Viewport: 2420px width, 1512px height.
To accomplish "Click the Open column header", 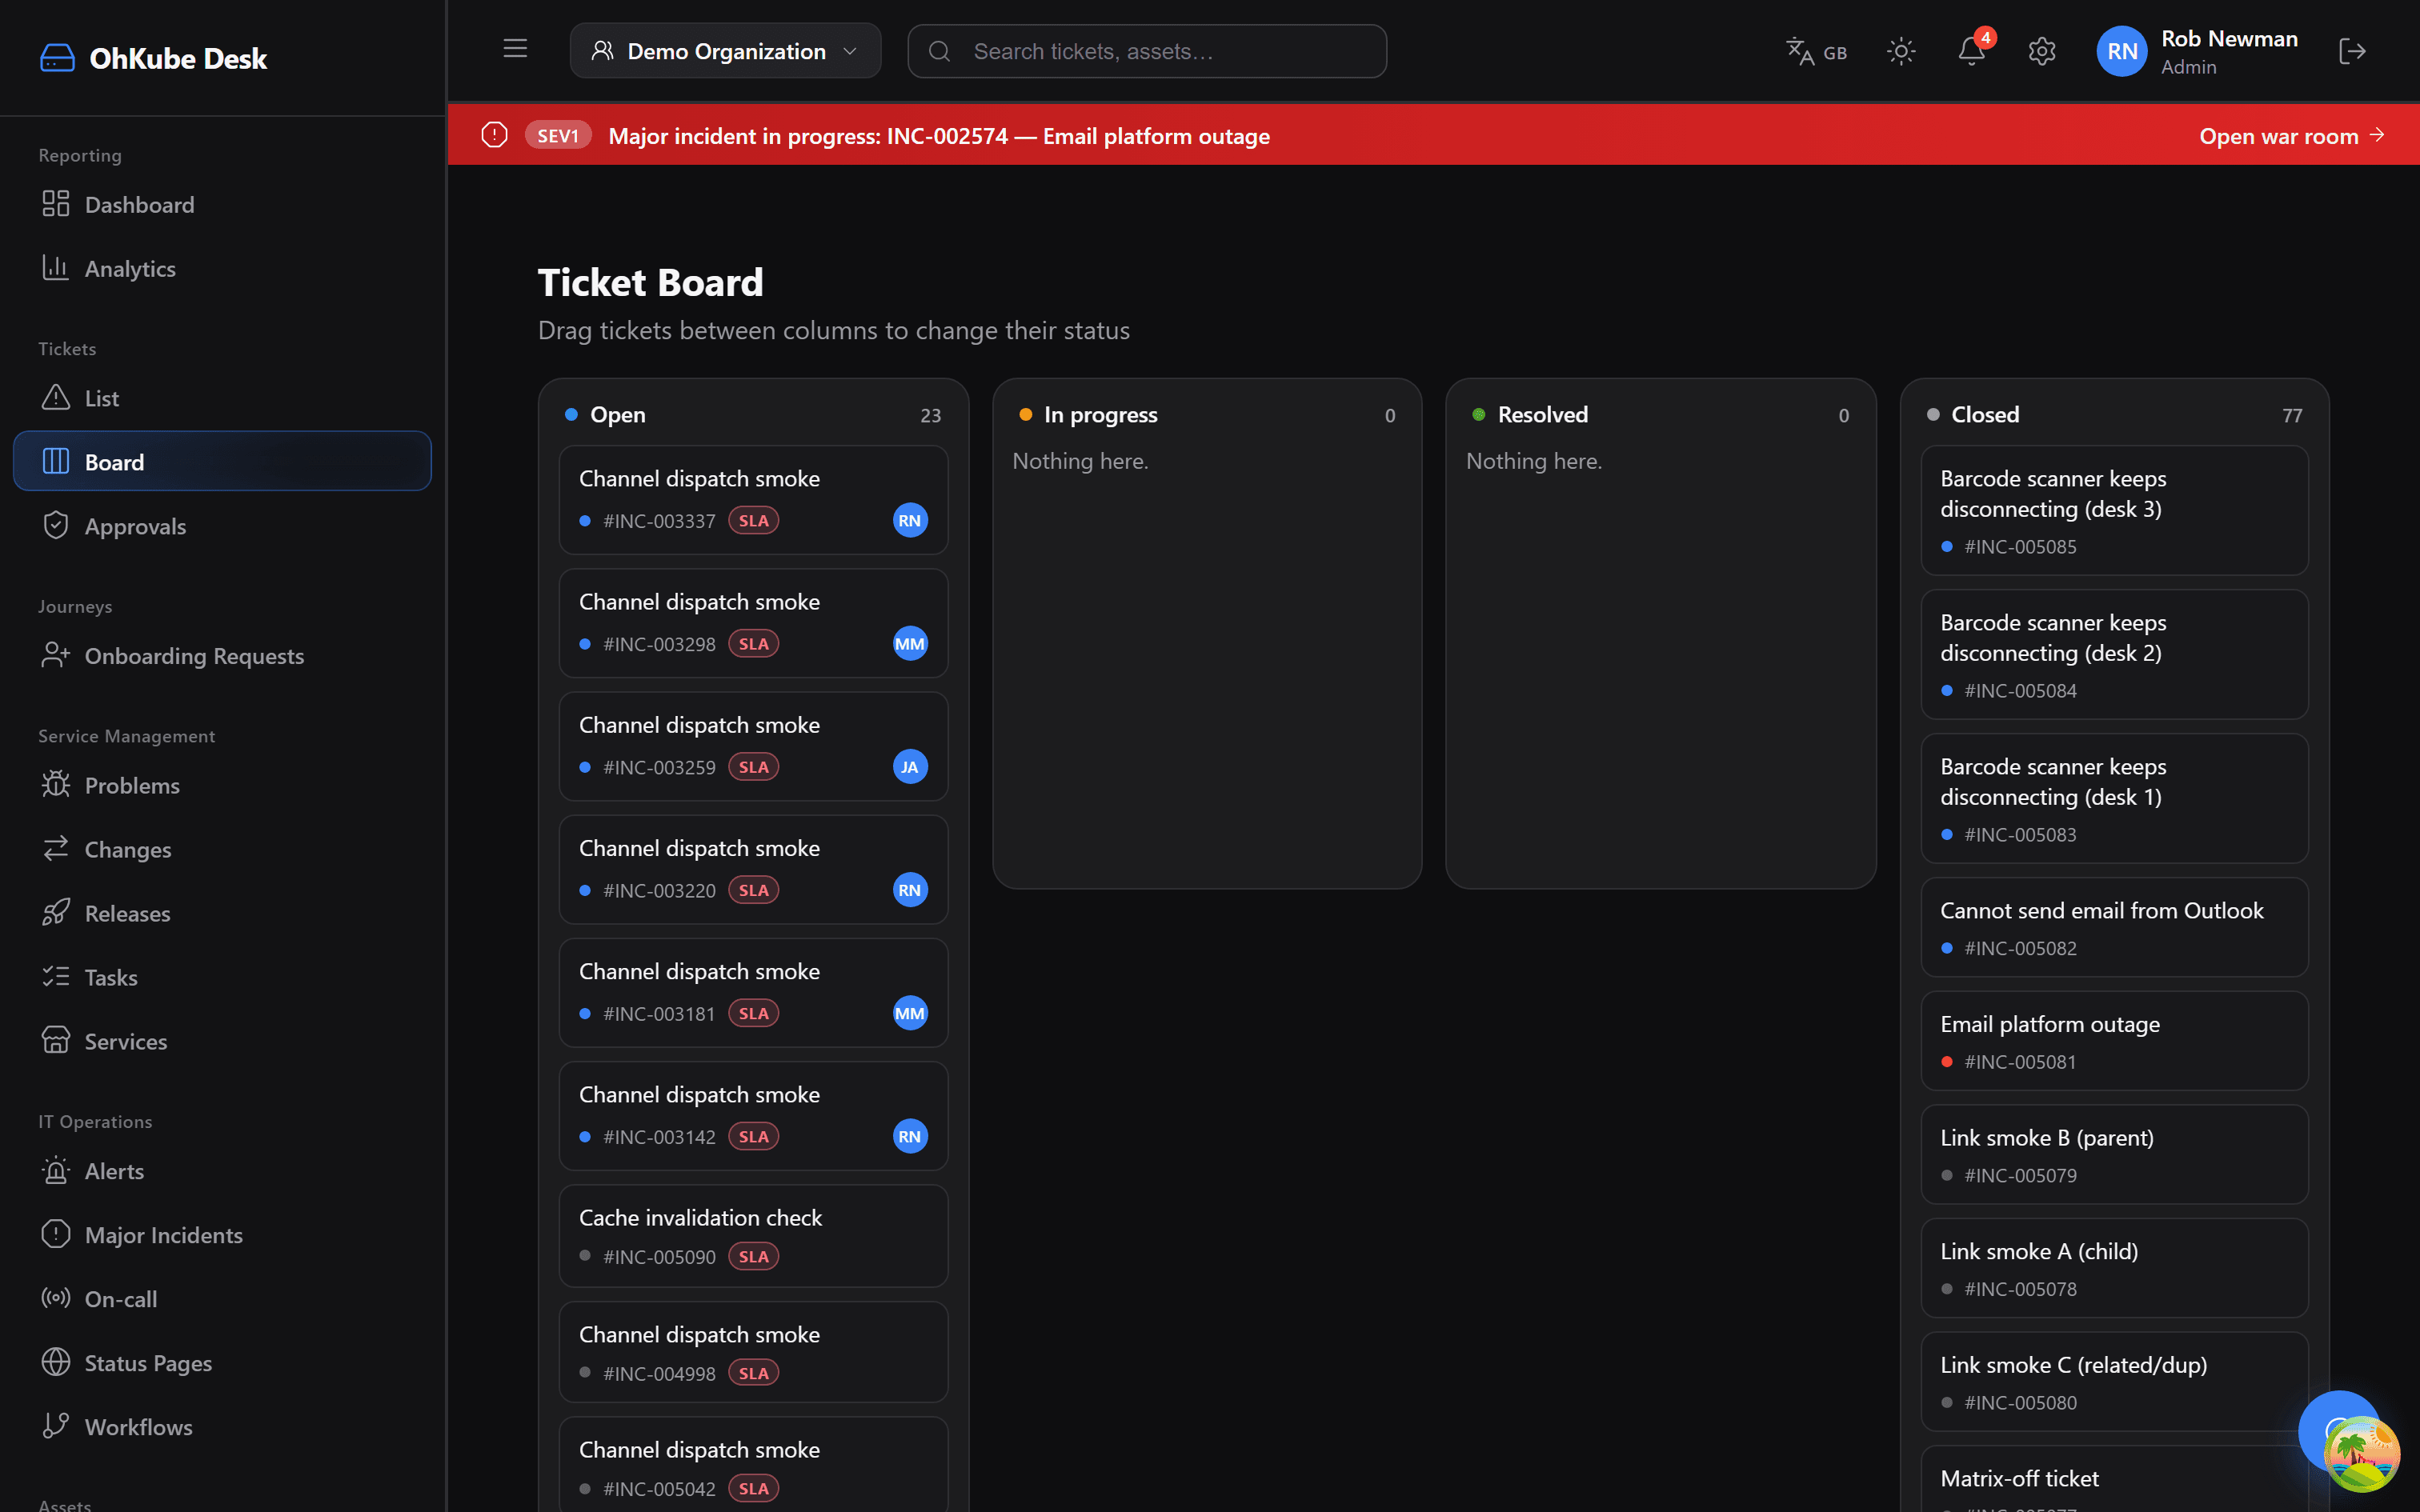I will 753,415.
